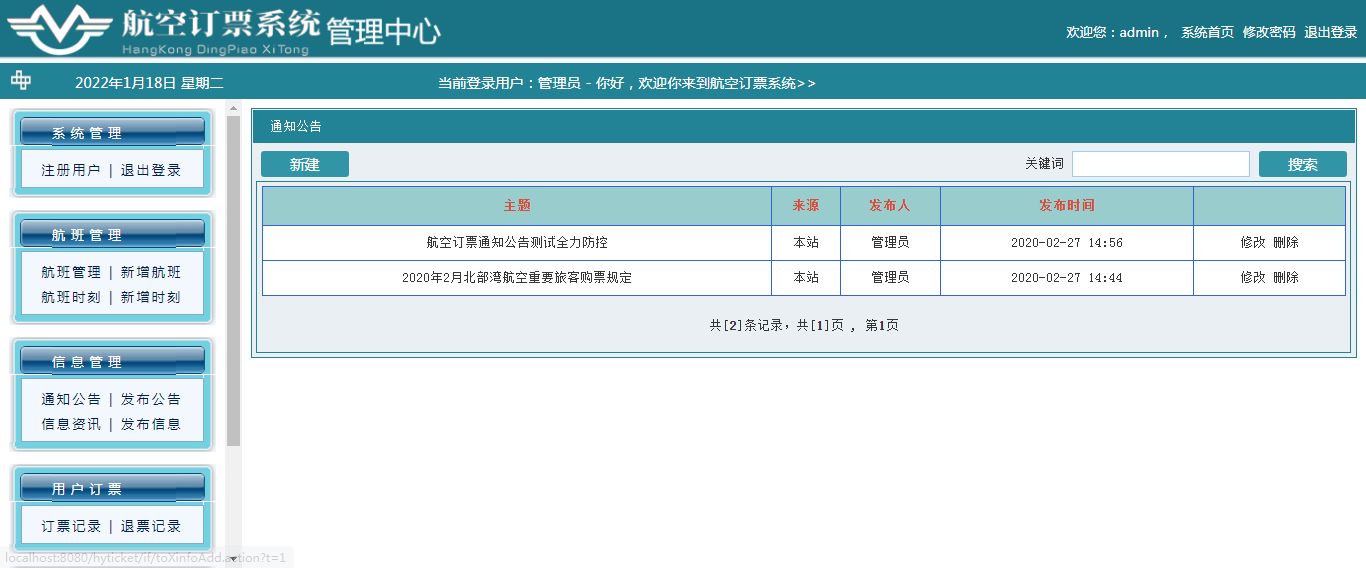Click the airline logo icon in header
The height and width of the screenshot is (568, 1366).
tap(60, 30)
